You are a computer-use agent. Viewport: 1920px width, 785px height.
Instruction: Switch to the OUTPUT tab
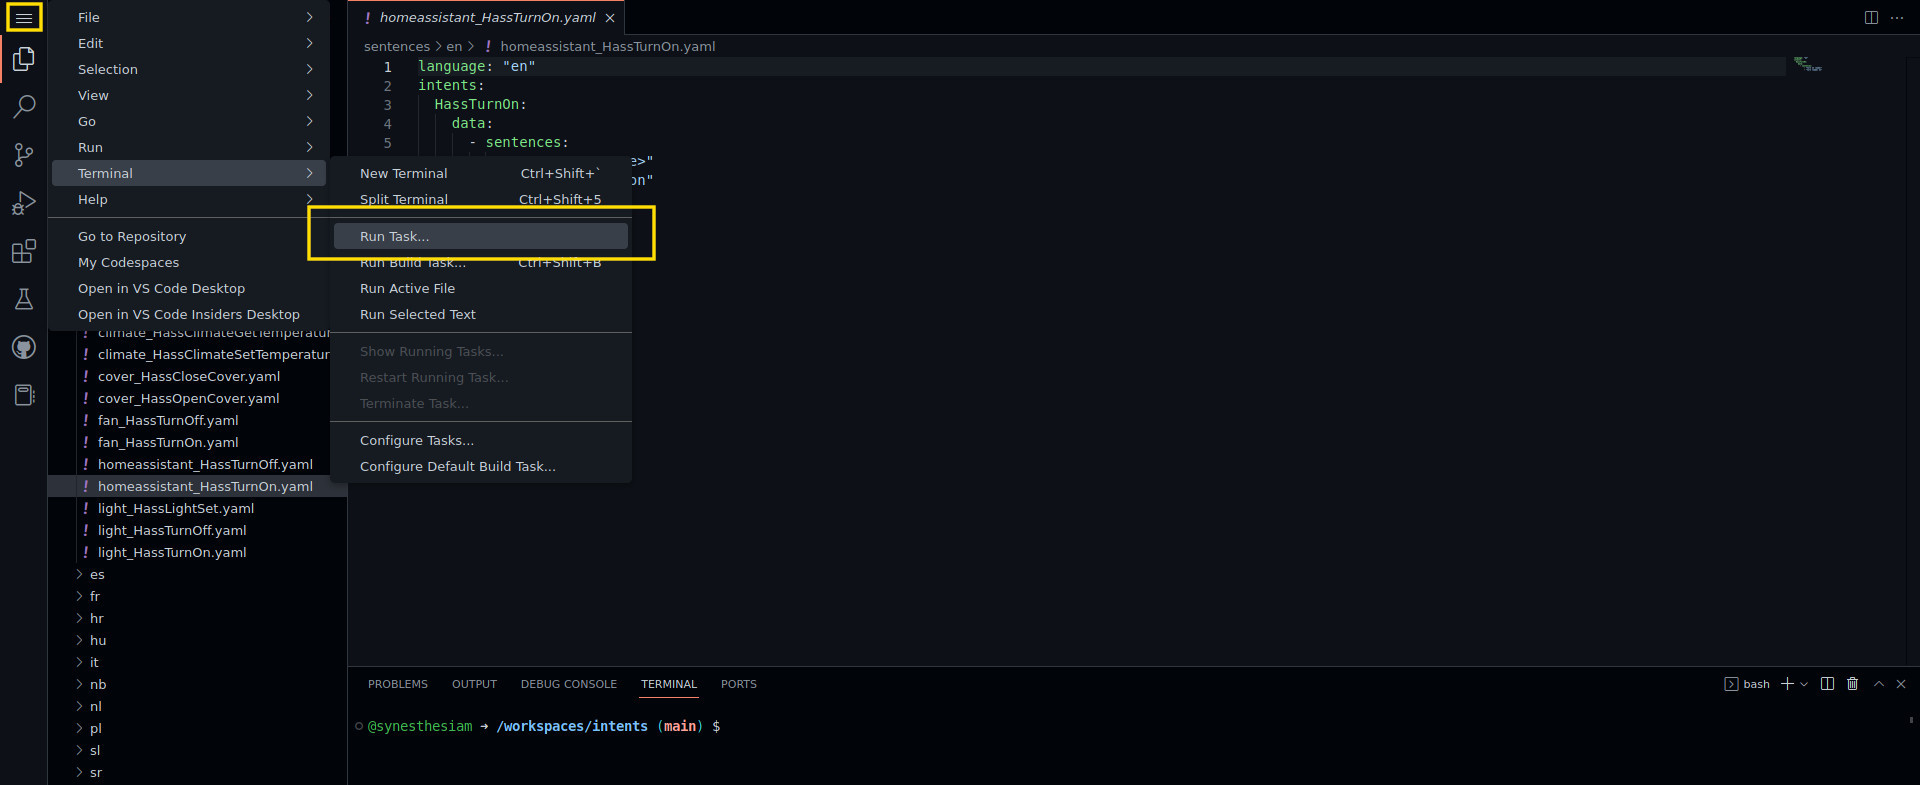[x=474, y=684]
